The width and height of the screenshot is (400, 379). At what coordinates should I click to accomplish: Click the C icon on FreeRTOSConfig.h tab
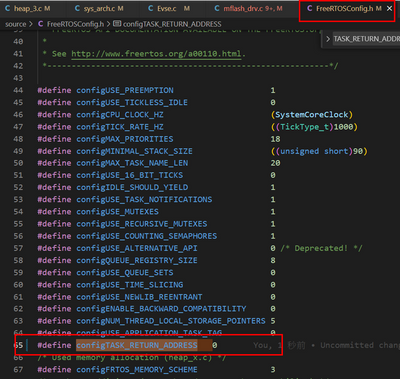pos(310,9)
